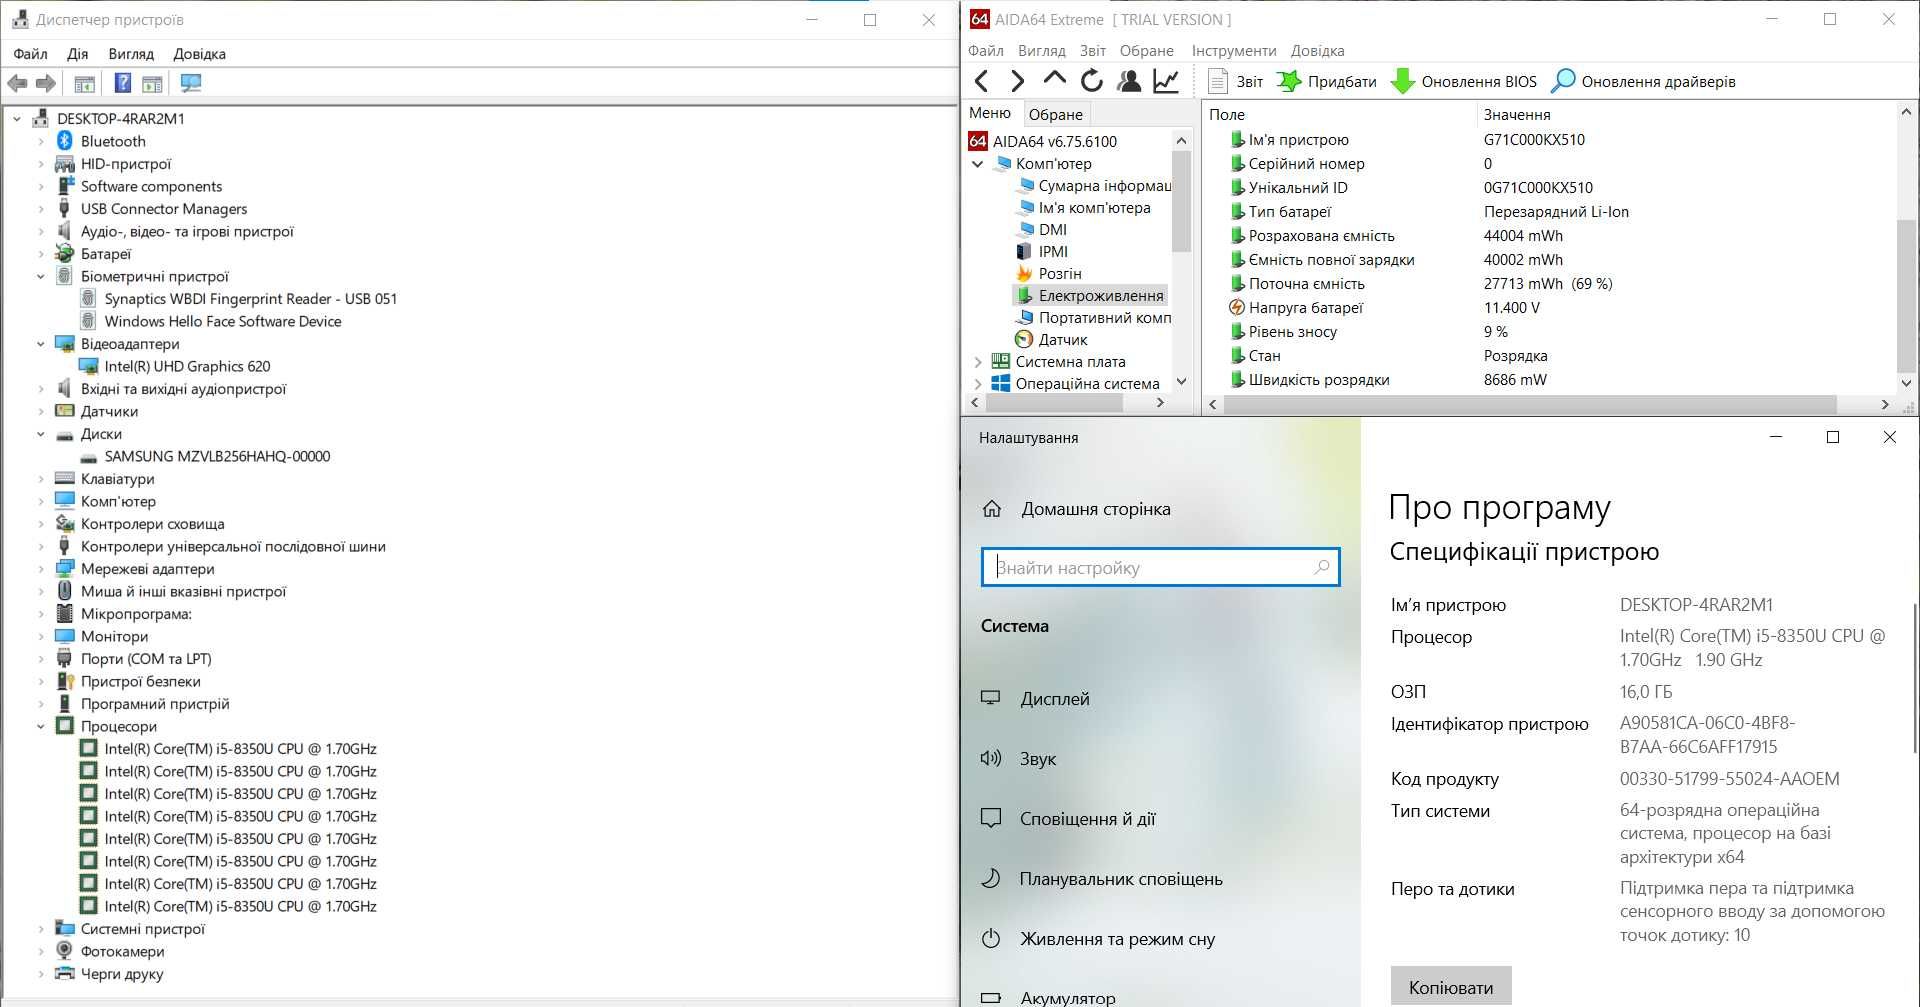Open the help icon in Device Manager toolbar
1920x1007 pixels.
[x=122, y=84]
